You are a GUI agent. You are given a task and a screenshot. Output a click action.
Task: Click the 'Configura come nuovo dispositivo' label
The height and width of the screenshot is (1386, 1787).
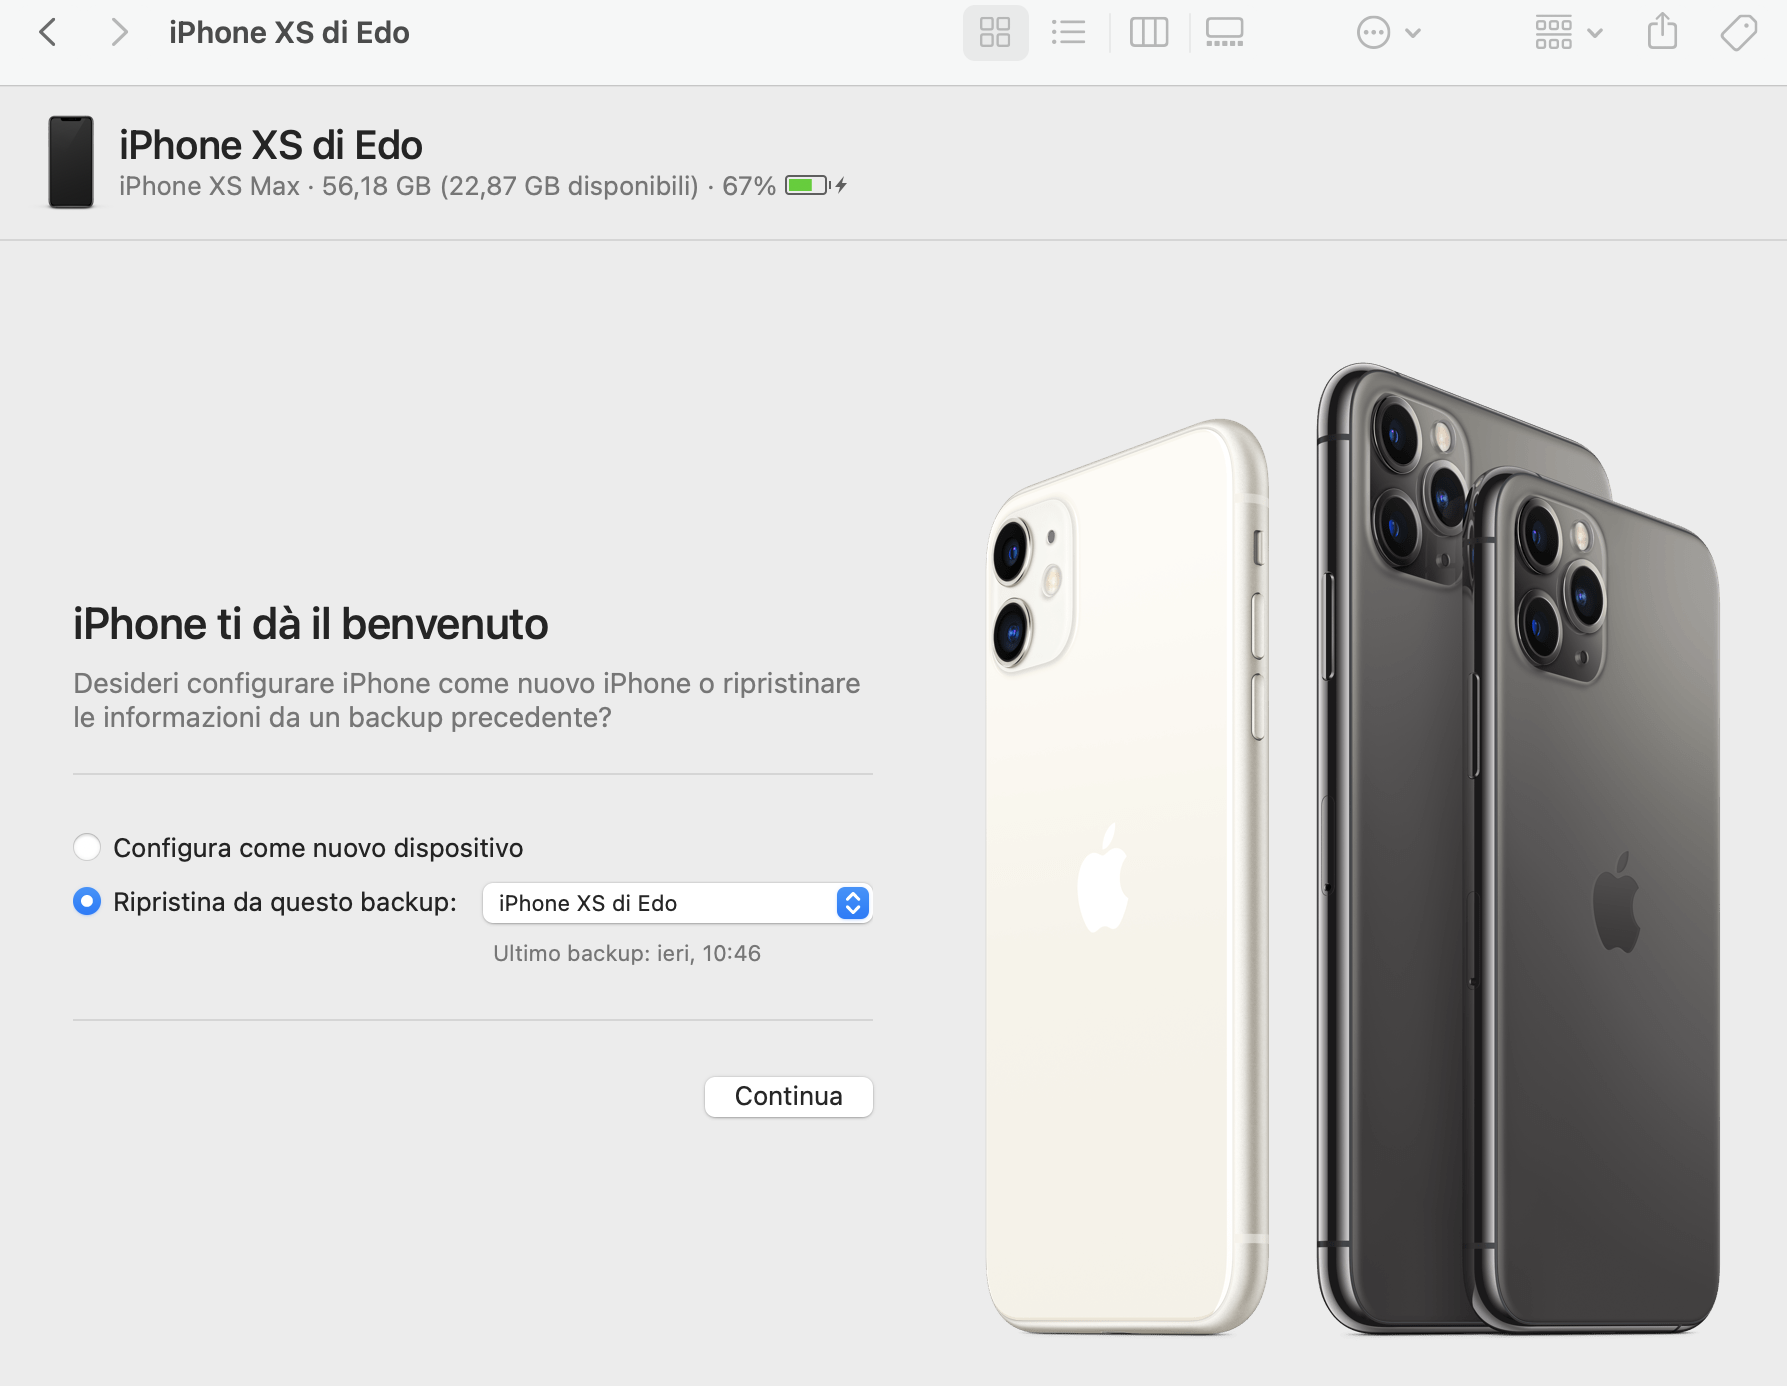(x=318, y=848)
